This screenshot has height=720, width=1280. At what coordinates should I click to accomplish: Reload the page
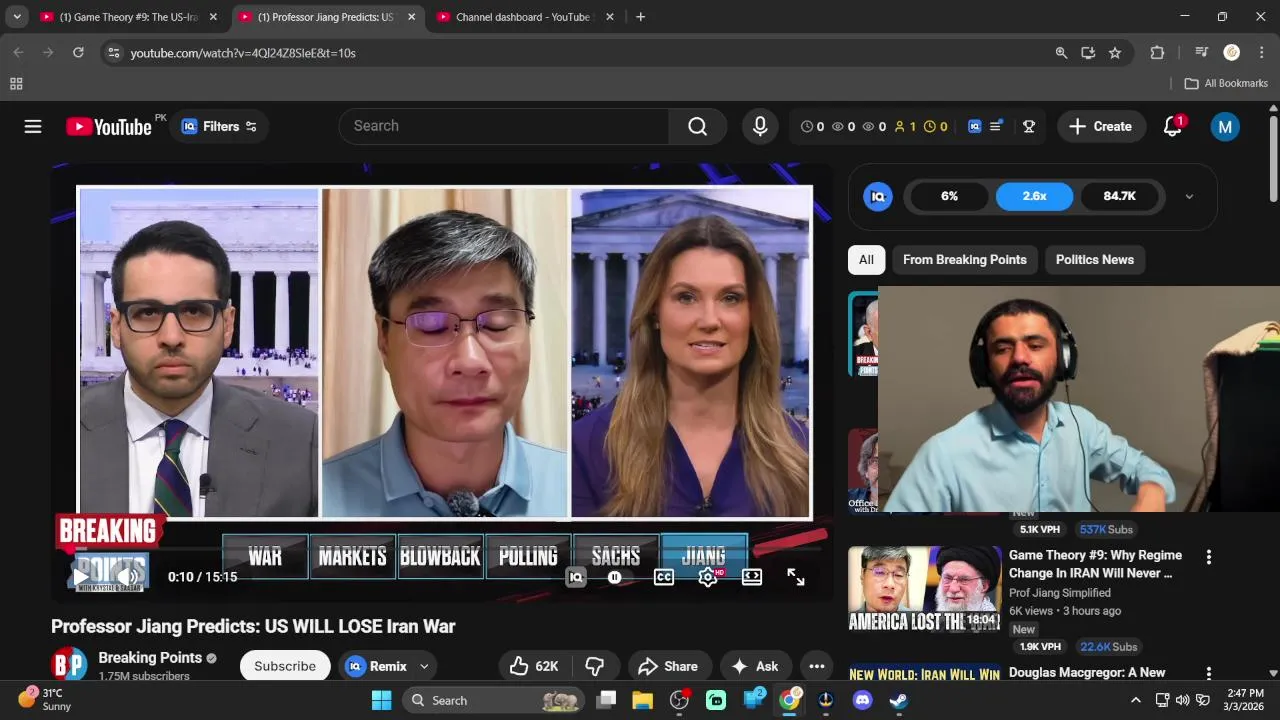78,53
